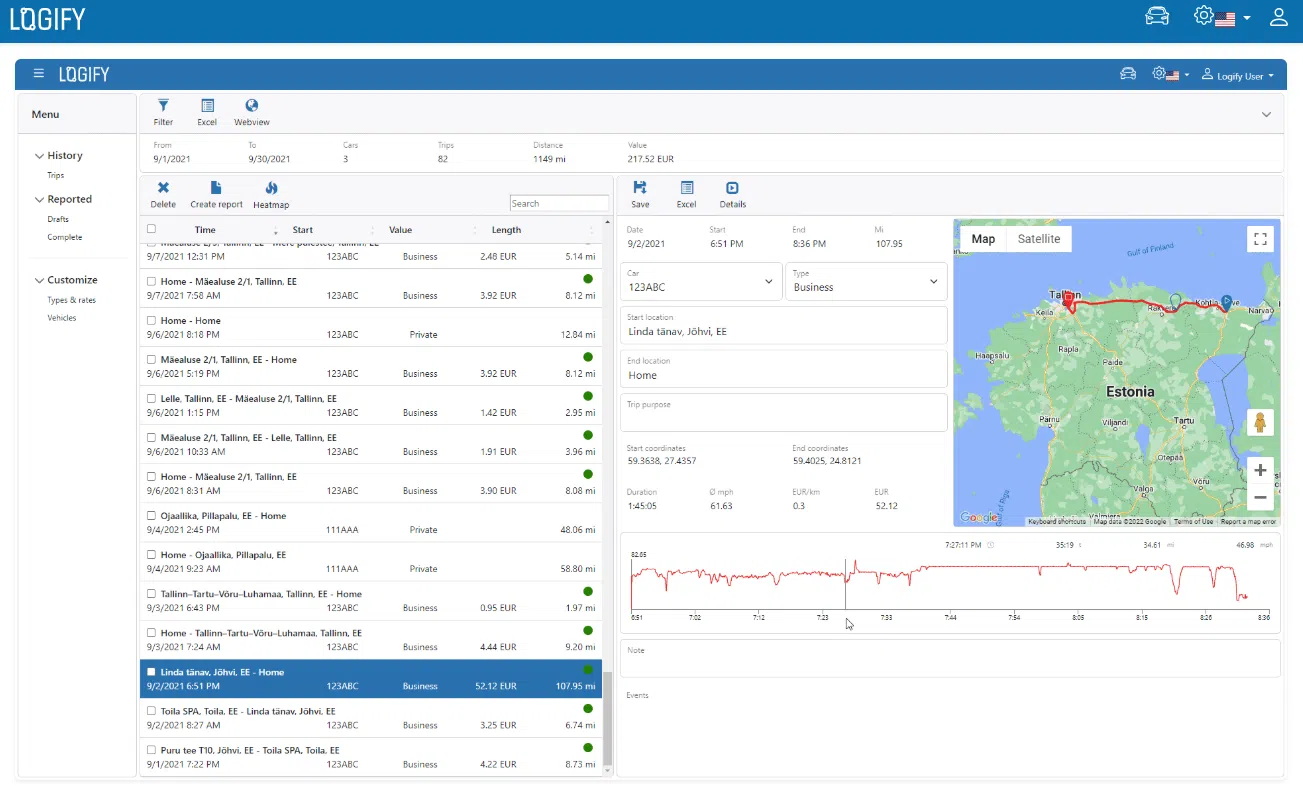Switch the map to Satellite view
1303x788 pixels.
[1038, 239]
